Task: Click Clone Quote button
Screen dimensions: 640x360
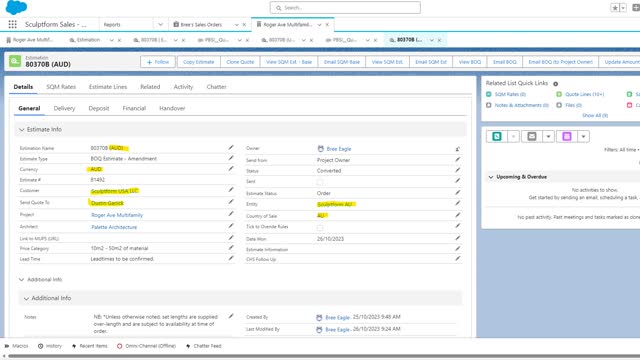Action: (240, 62)
